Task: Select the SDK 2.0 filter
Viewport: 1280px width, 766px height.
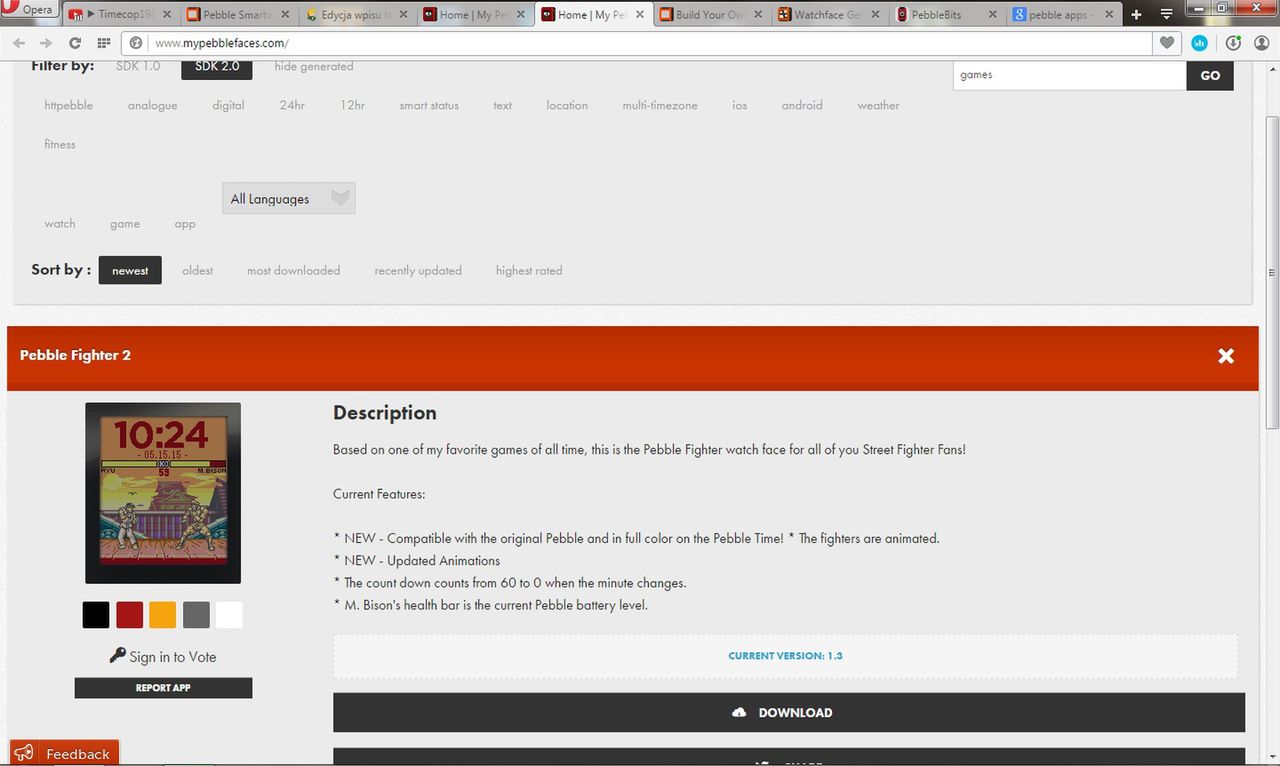Action: (x=216, y=66)
